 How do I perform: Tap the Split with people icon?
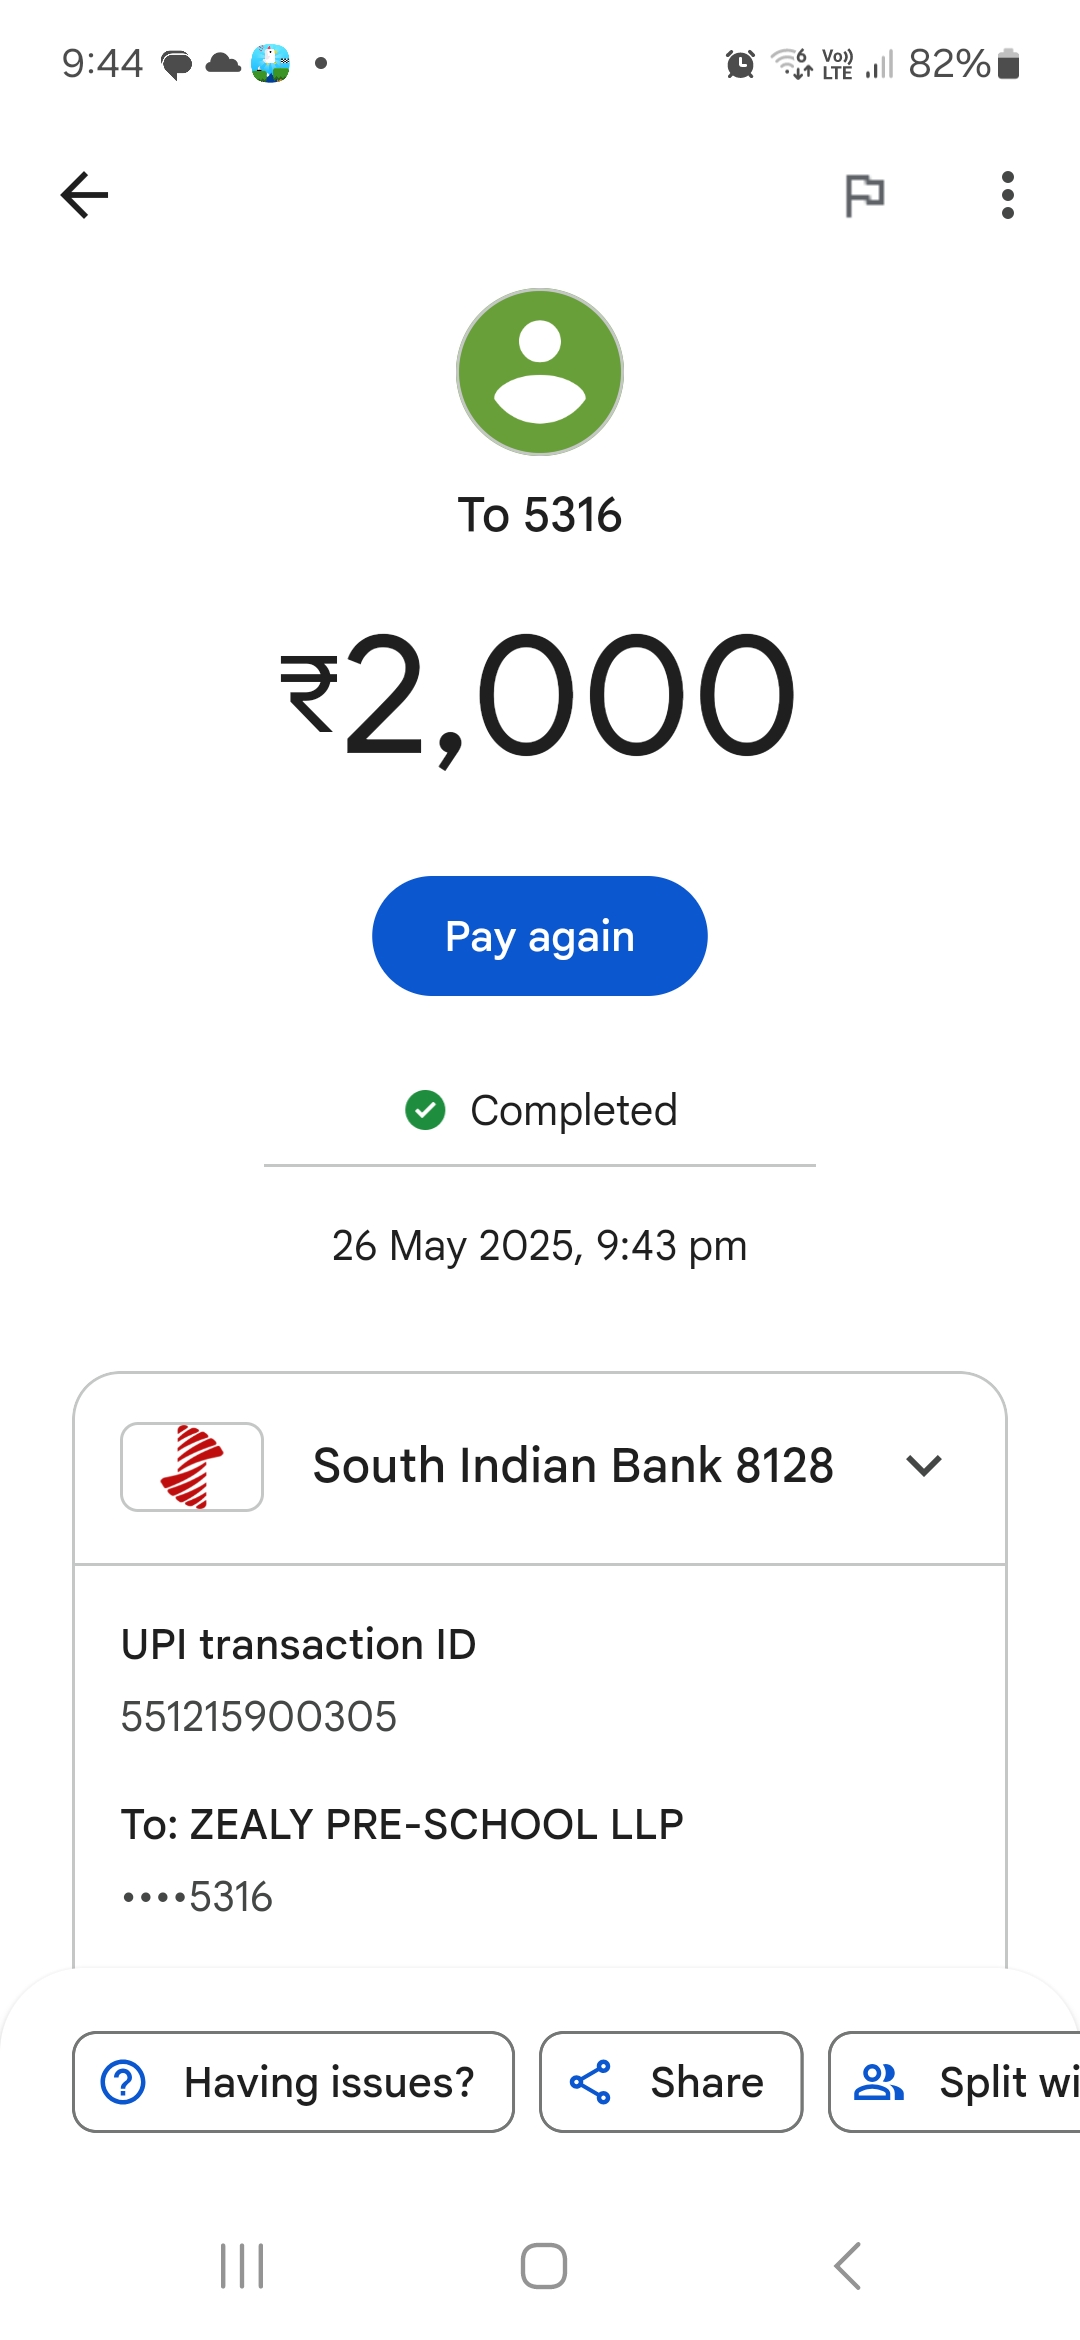pos(879,2082)
